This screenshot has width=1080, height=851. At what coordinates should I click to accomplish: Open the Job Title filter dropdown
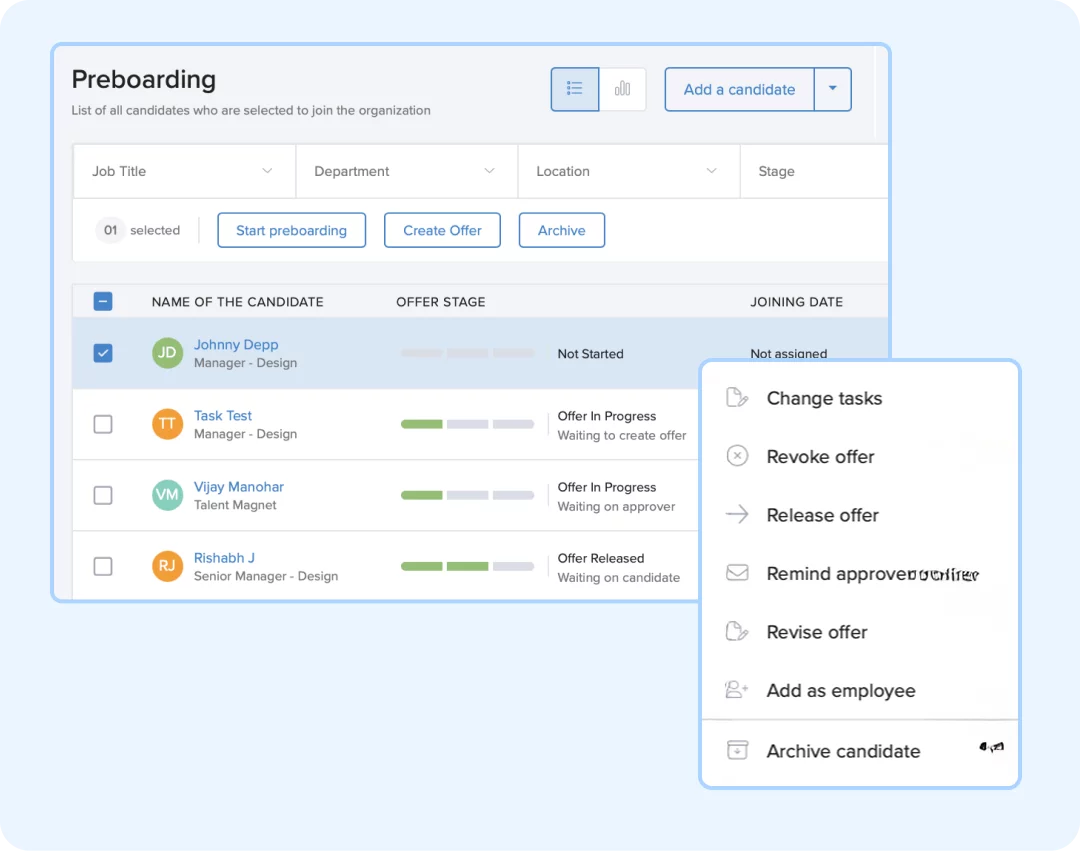click(x=184, y=171)
